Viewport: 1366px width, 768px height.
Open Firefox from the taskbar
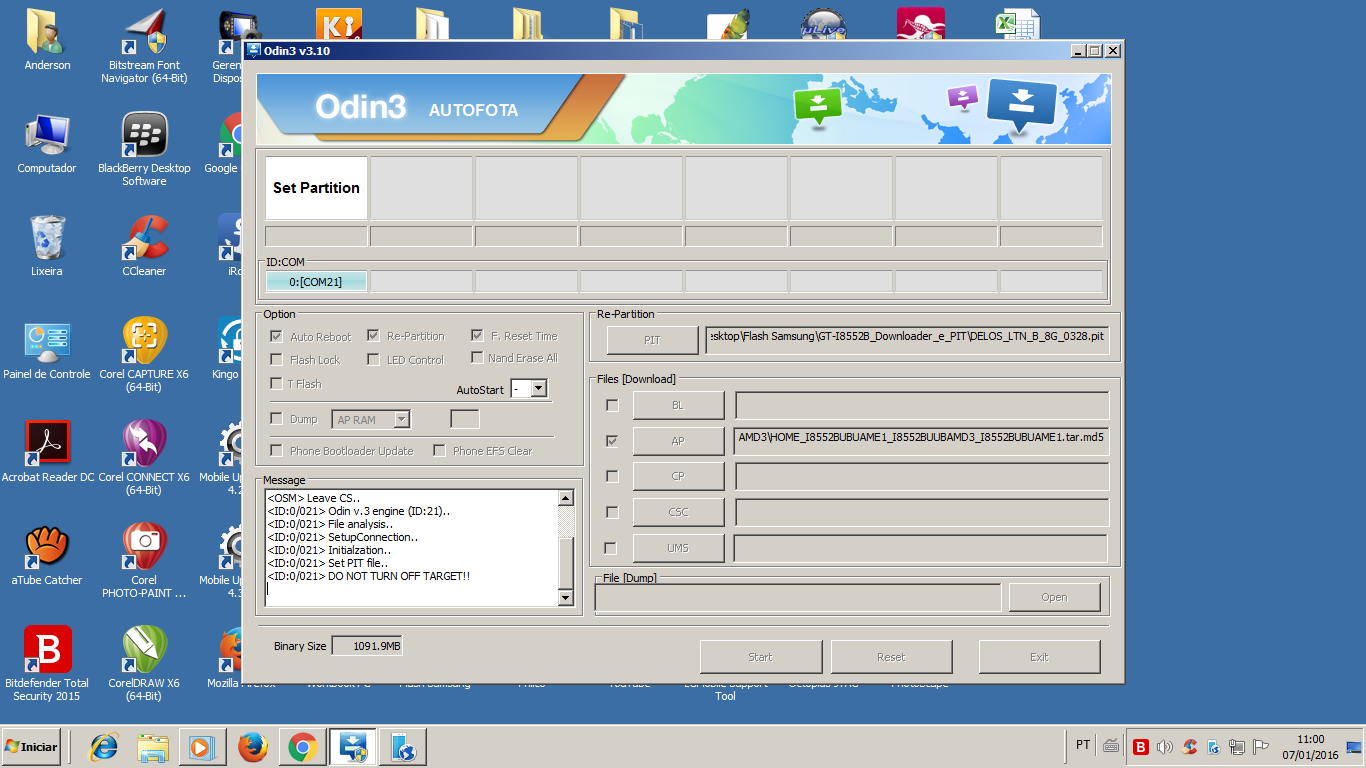click(253, 747)
